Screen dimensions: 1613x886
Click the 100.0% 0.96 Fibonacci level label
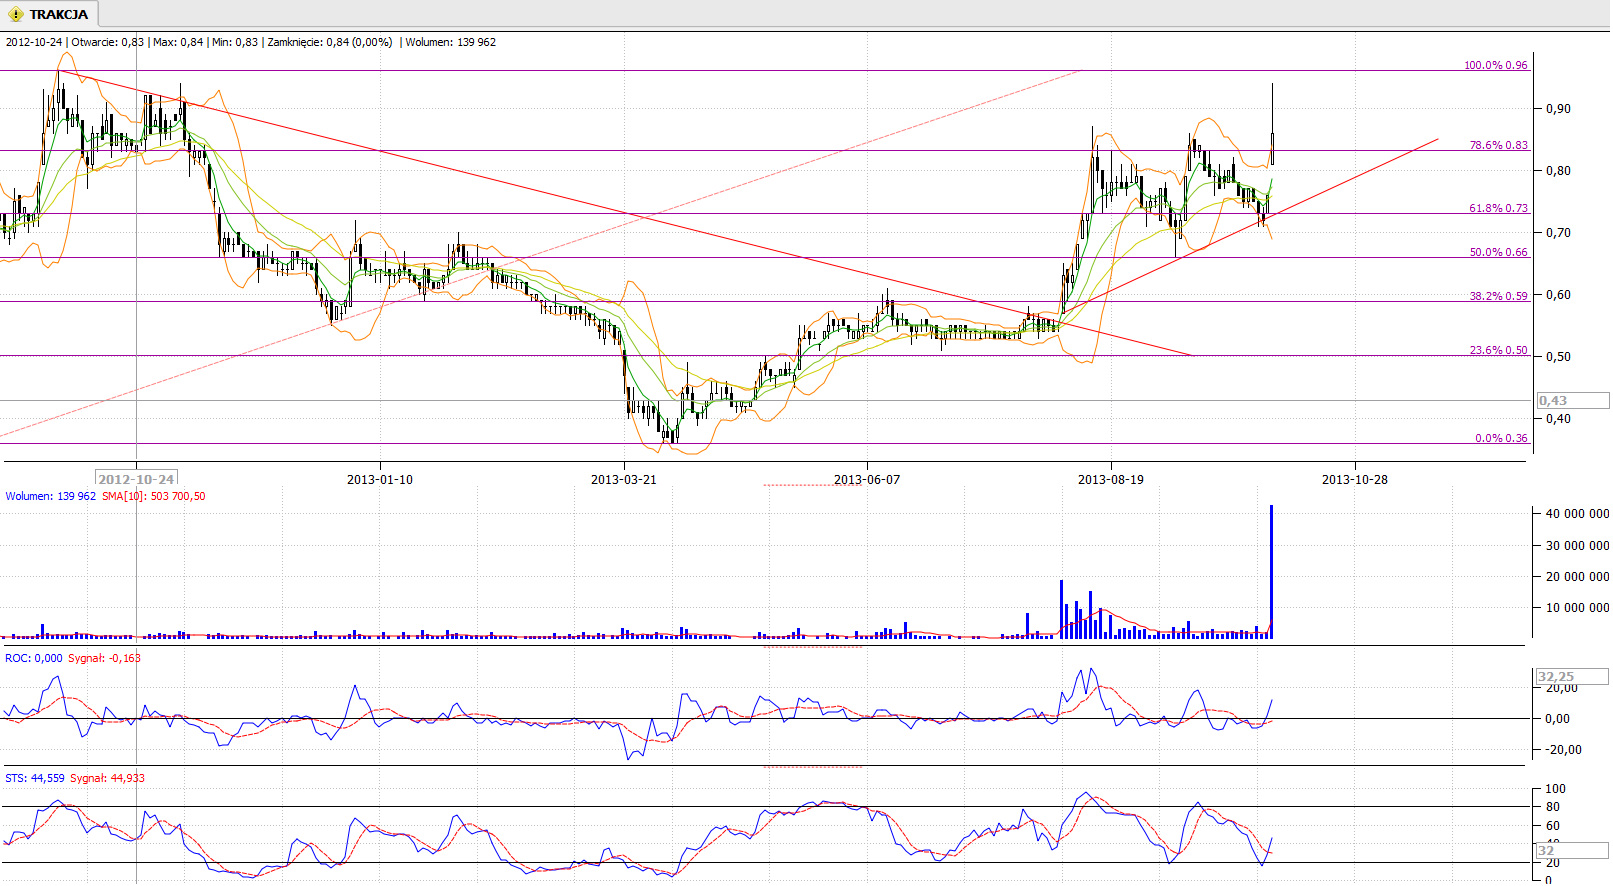pyautogui.click(x=1496, y=65)
